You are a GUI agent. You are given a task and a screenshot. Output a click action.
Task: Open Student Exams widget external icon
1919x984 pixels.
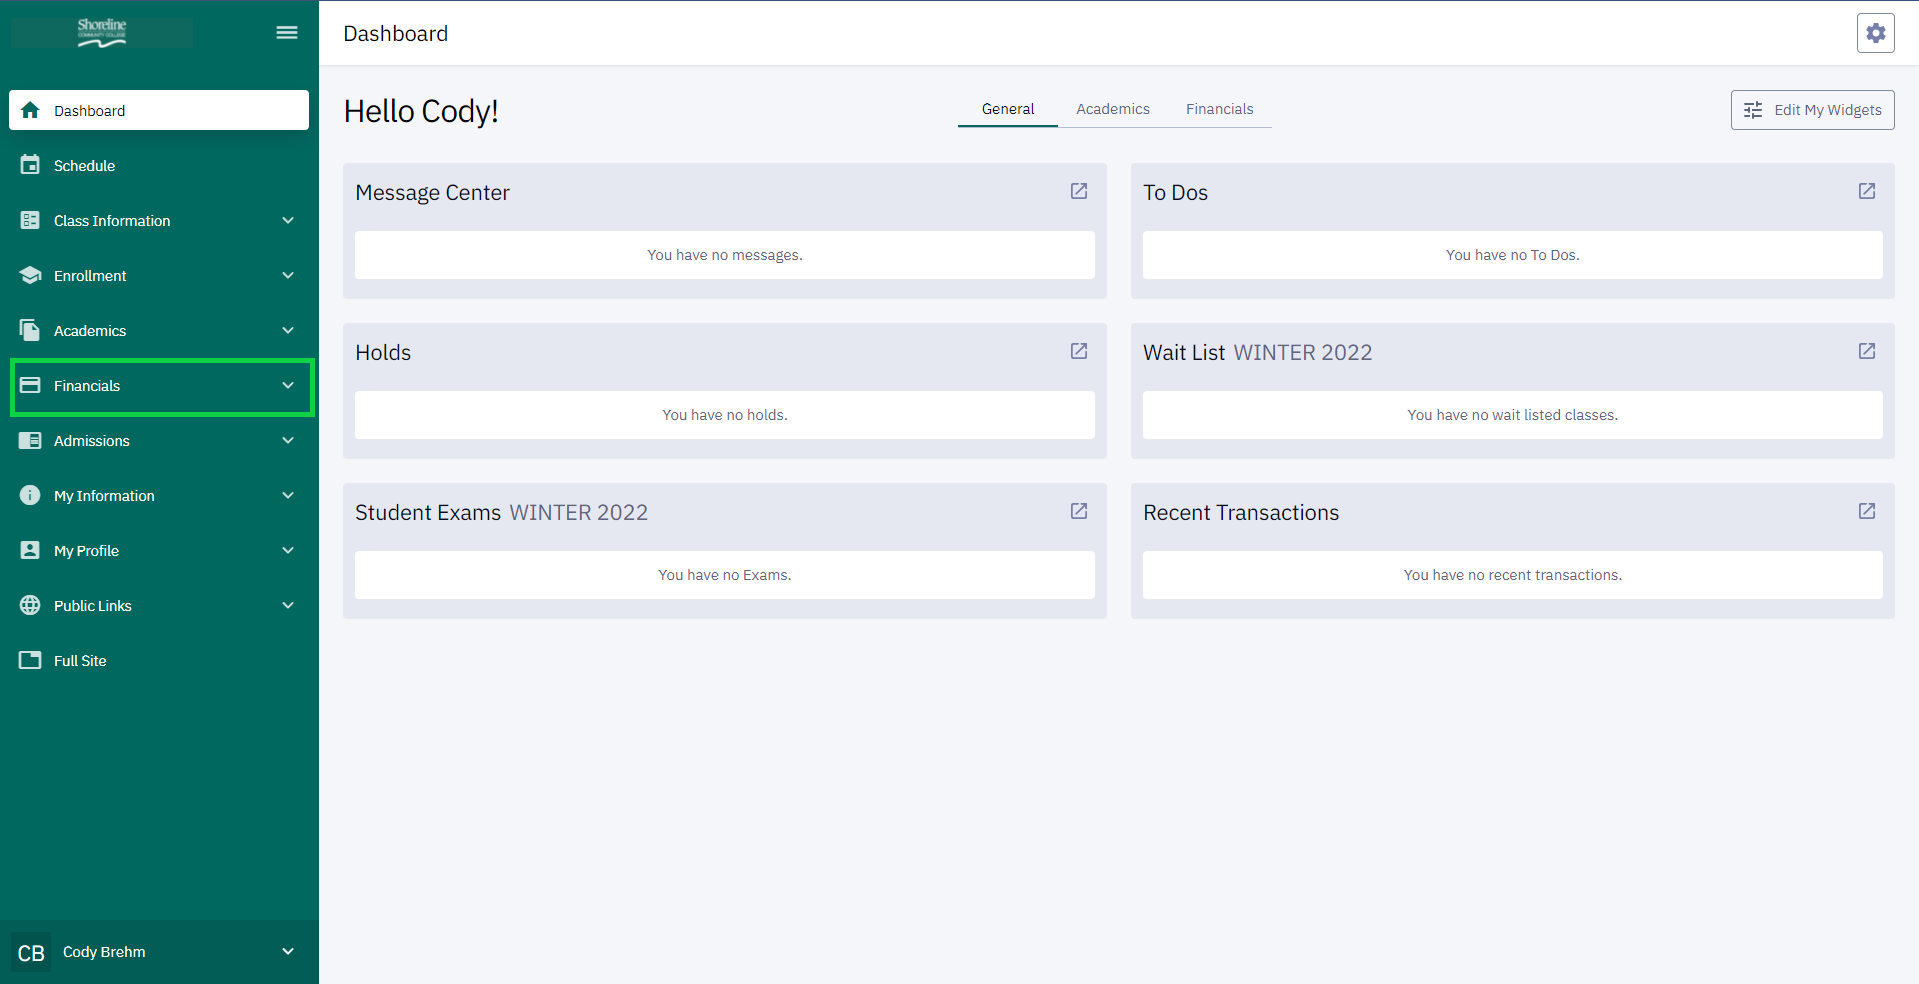(1079, 511)
